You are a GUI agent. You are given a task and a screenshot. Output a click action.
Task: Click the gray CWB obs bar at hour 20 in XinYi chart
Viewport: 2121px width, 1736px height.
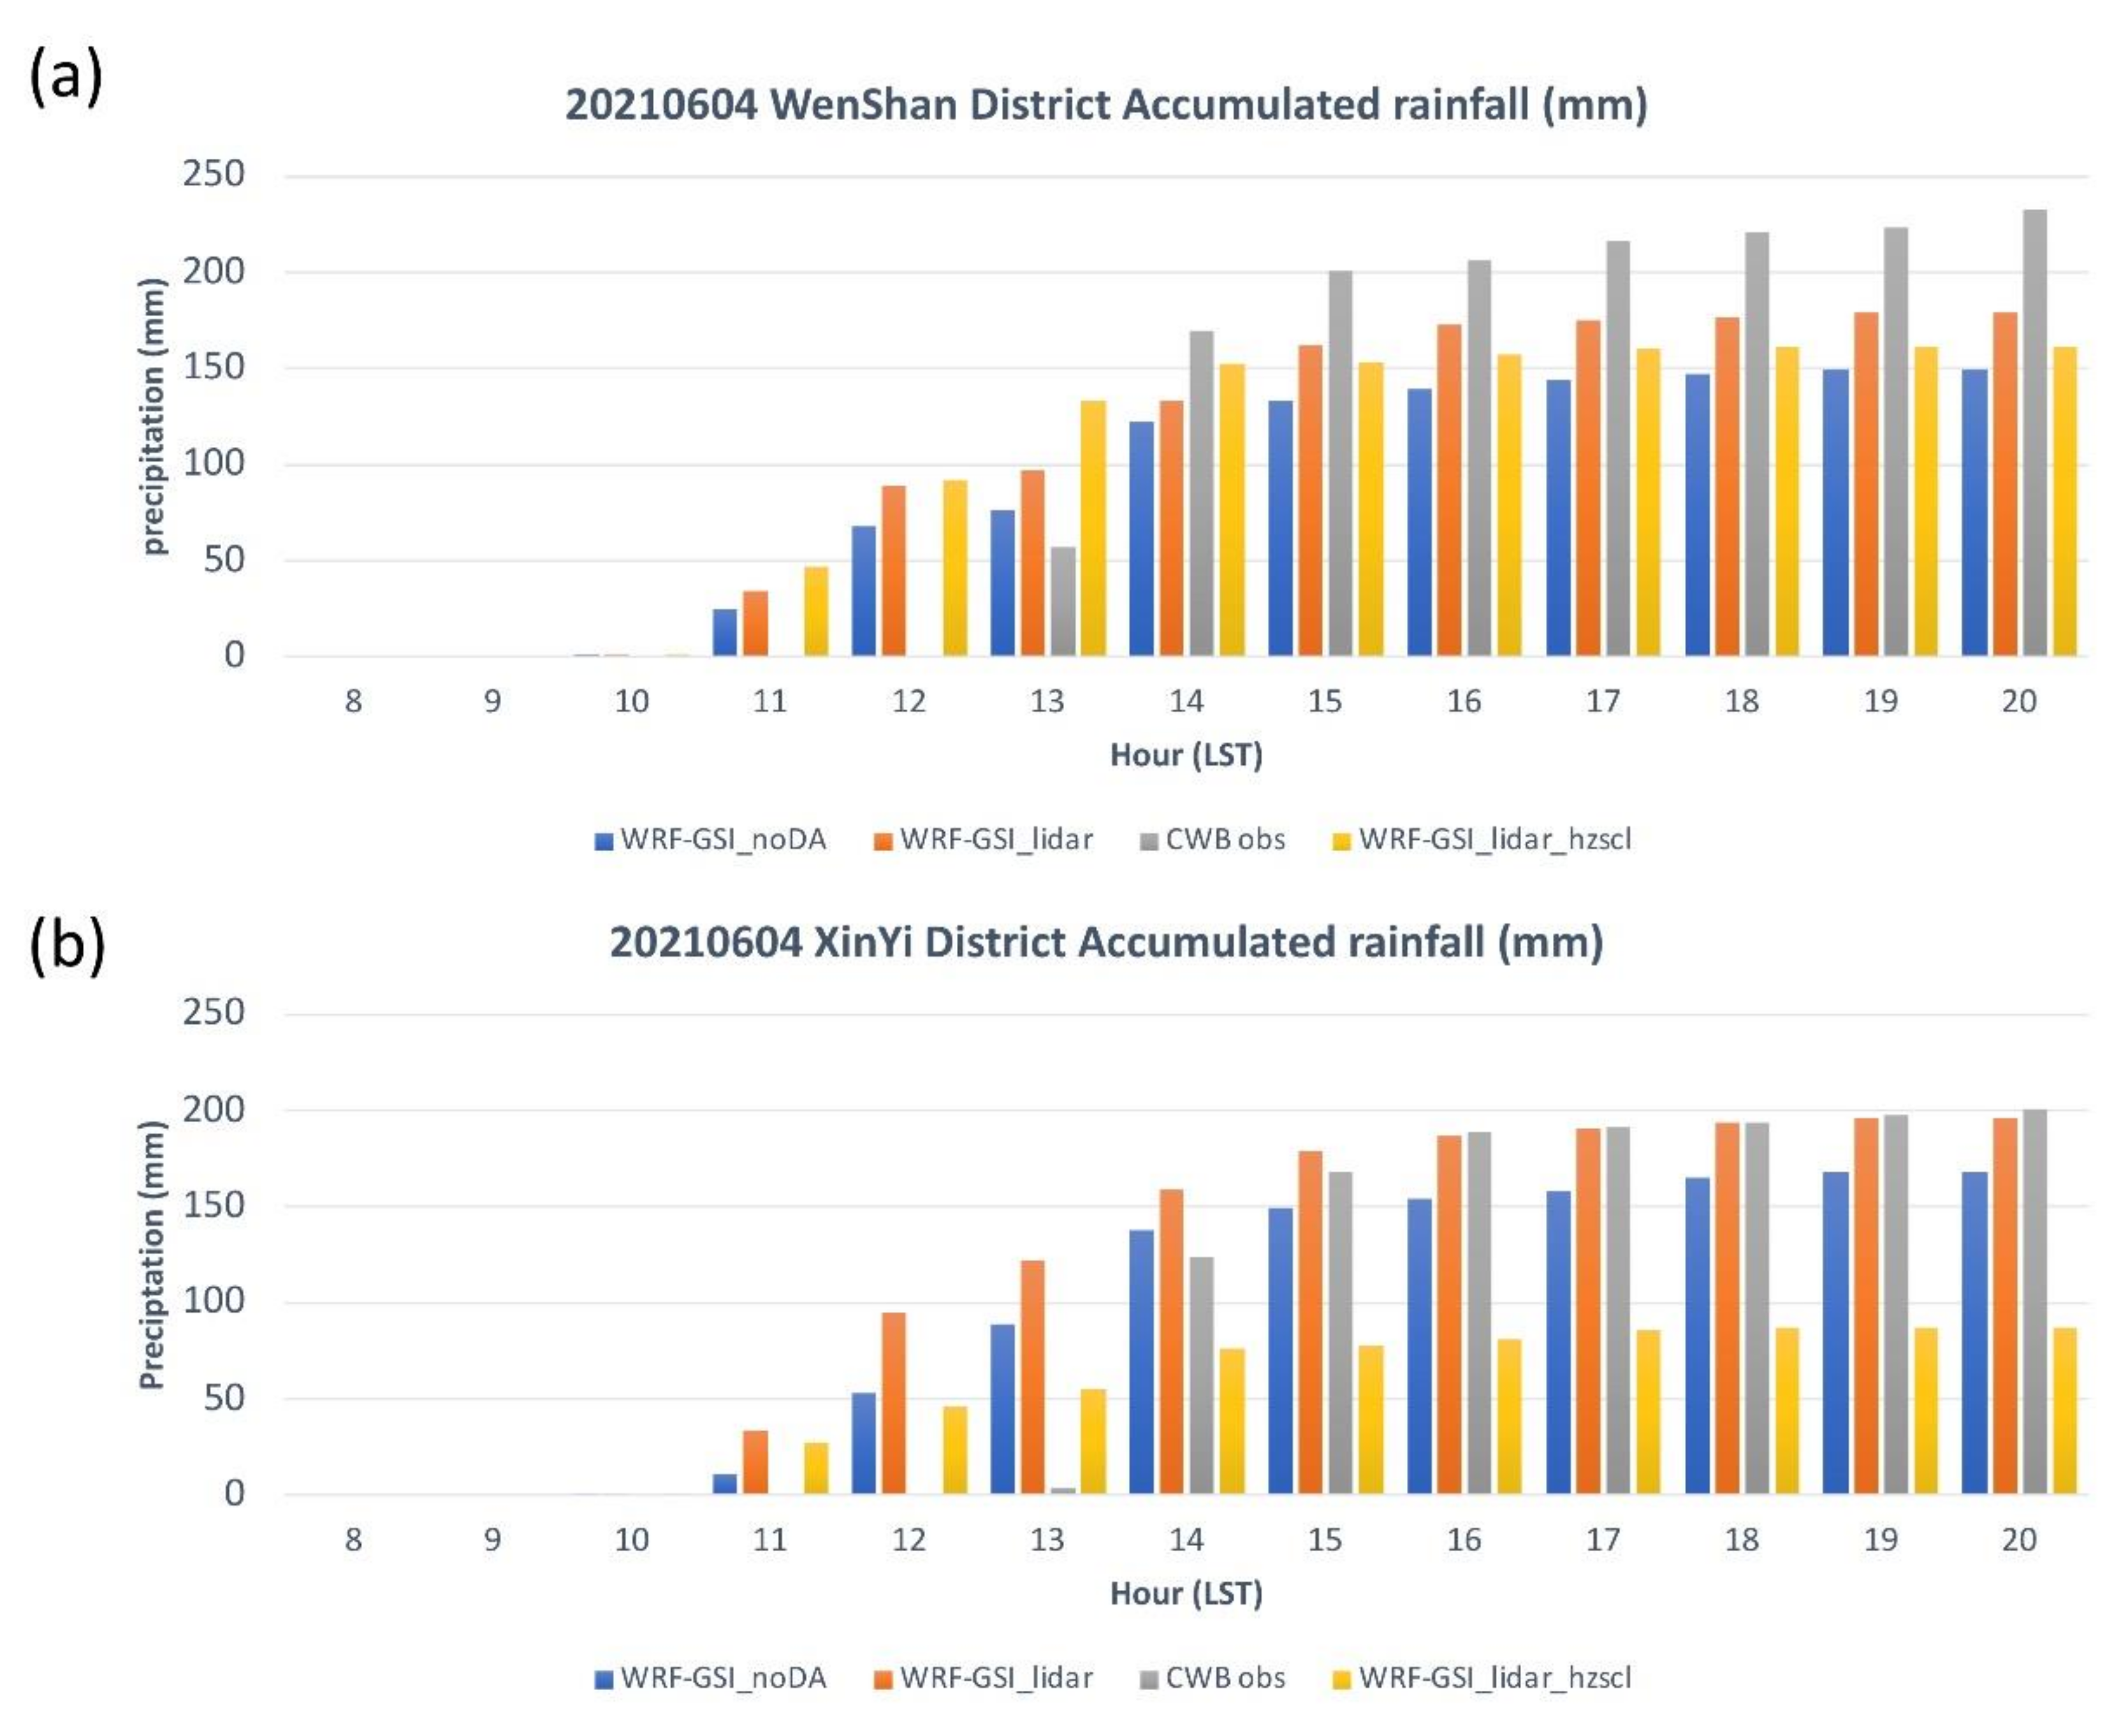pyautogui.click(x=2034, y=1302)
